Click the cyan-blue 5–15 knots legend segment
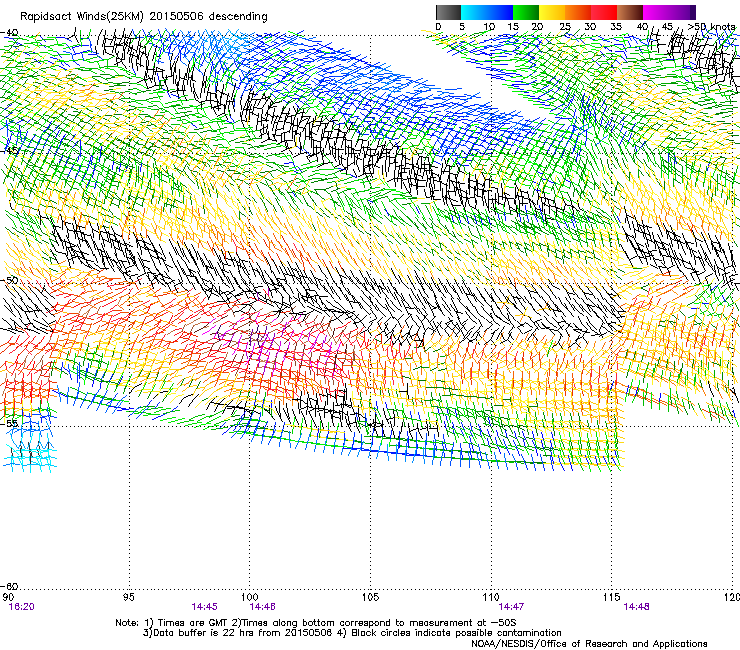This screenshot has height=650, width=740. [487, 12]
